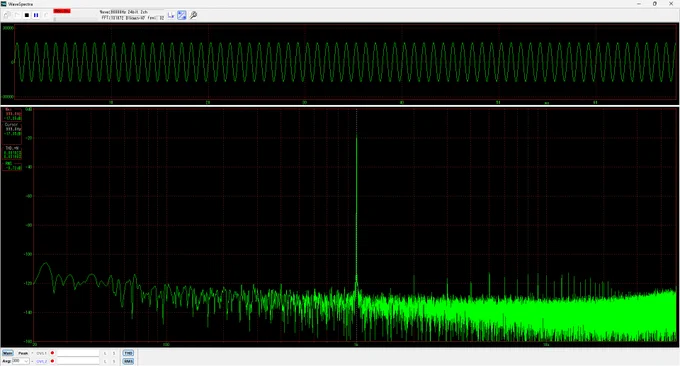Click the greyed play icon beside Stop

pos(17,15)
